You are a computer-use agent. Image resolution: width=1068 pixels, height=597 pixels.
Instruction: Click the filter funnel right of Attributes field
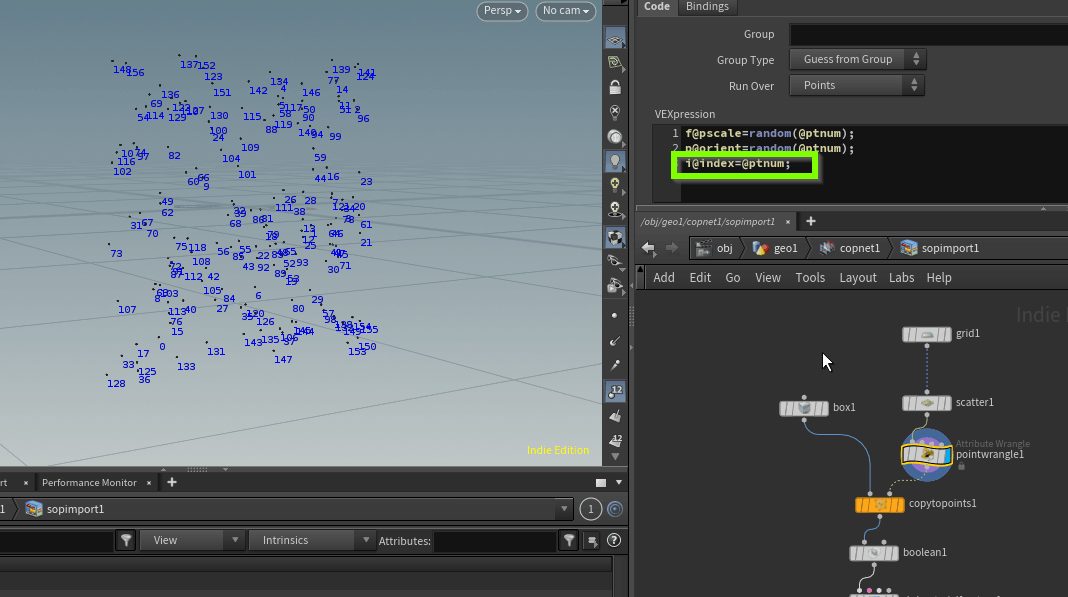coord(569,540)
